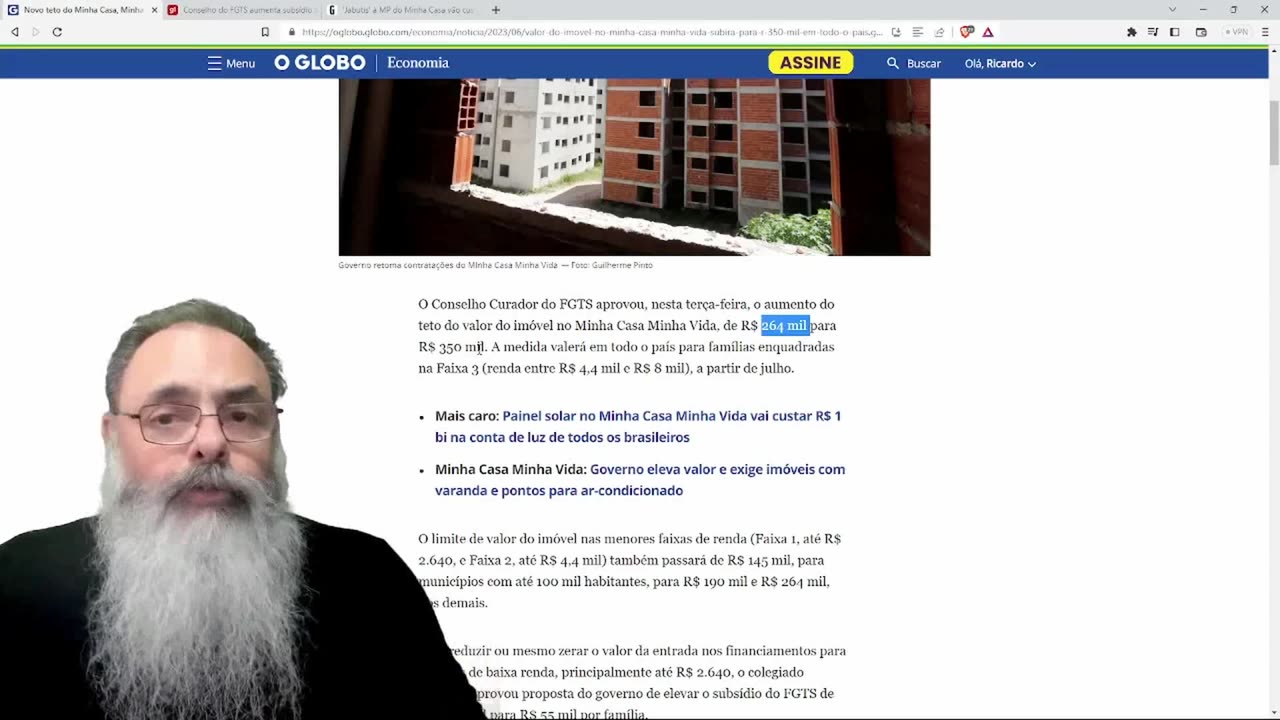Go back to the previous page
Screen dimensions: 1280x720
point(15,32)
